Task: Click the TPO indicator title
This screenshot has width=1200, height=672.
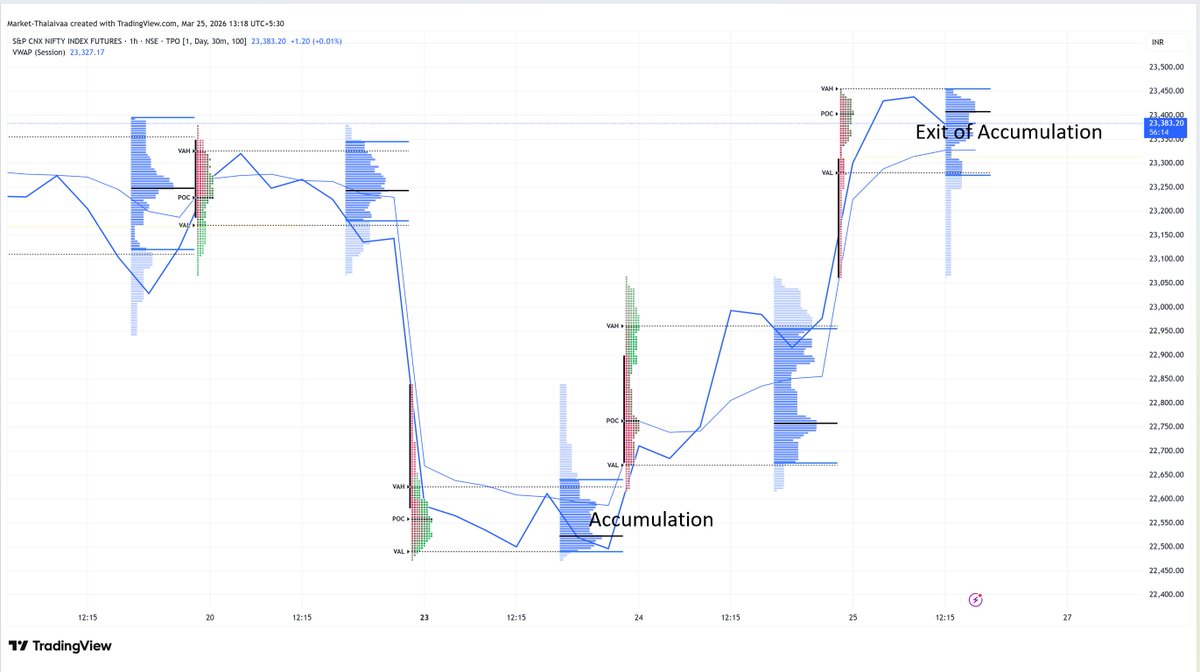Action: pos(172,42)
